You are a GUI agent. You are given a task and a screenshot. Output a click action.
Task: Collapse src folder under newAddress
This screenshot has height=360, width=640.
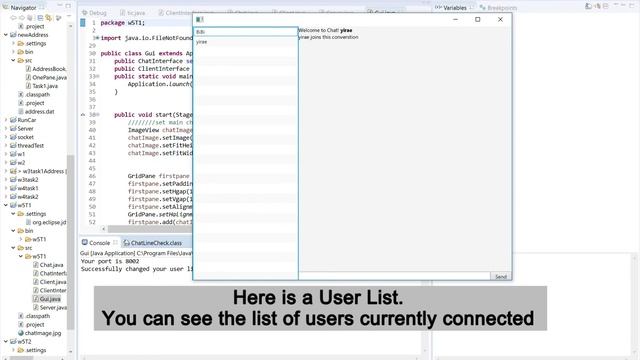tap(13, 60)
